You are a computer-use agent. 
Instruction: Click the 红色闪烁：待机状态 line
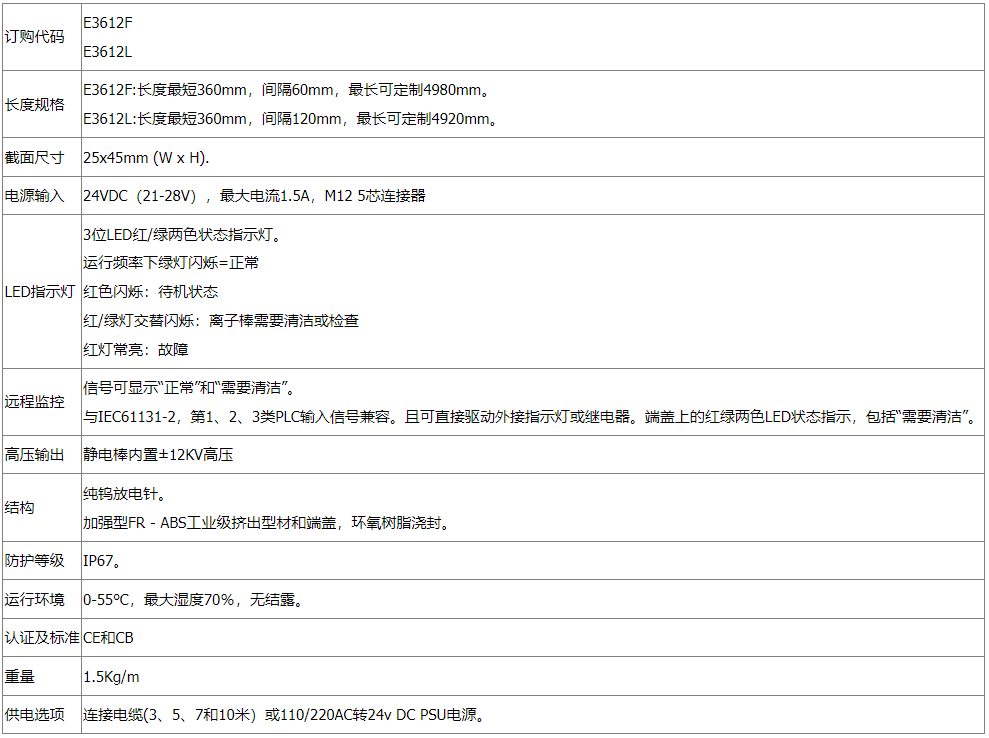[150, 292]
